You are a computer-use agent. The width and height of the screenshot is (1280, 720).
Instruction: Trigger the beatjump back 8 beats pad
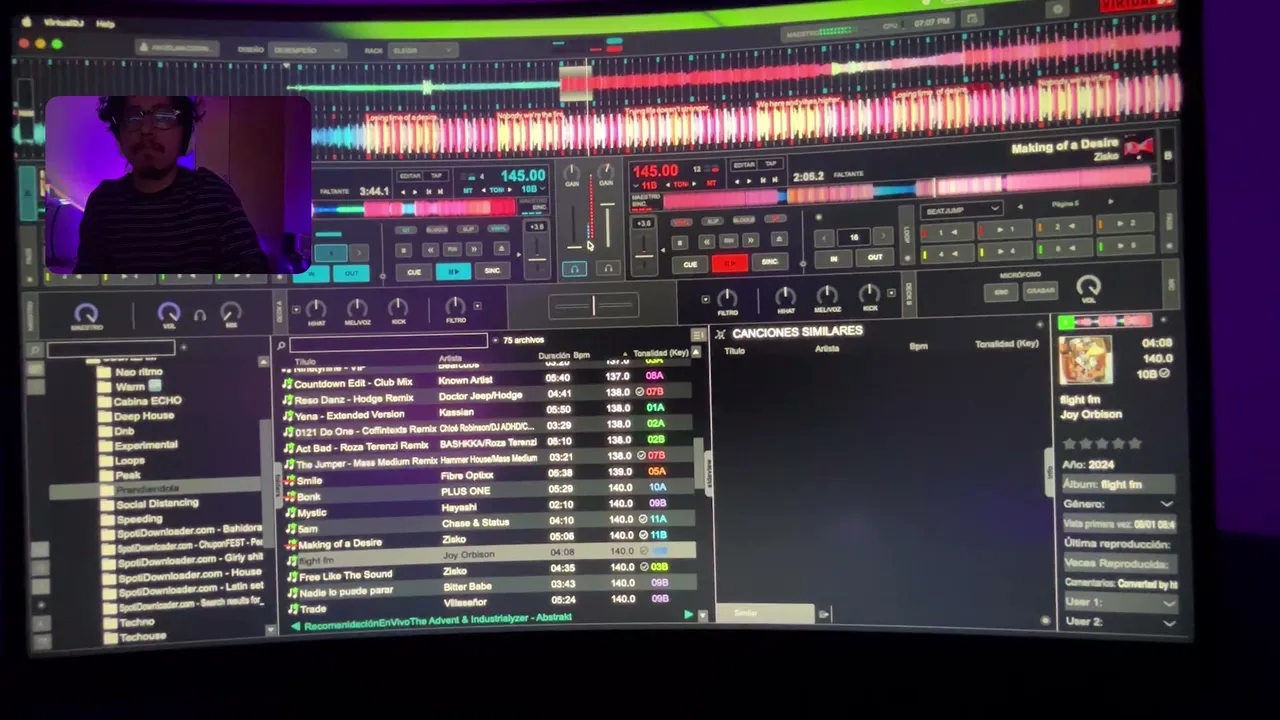(x=1064, y=248)
